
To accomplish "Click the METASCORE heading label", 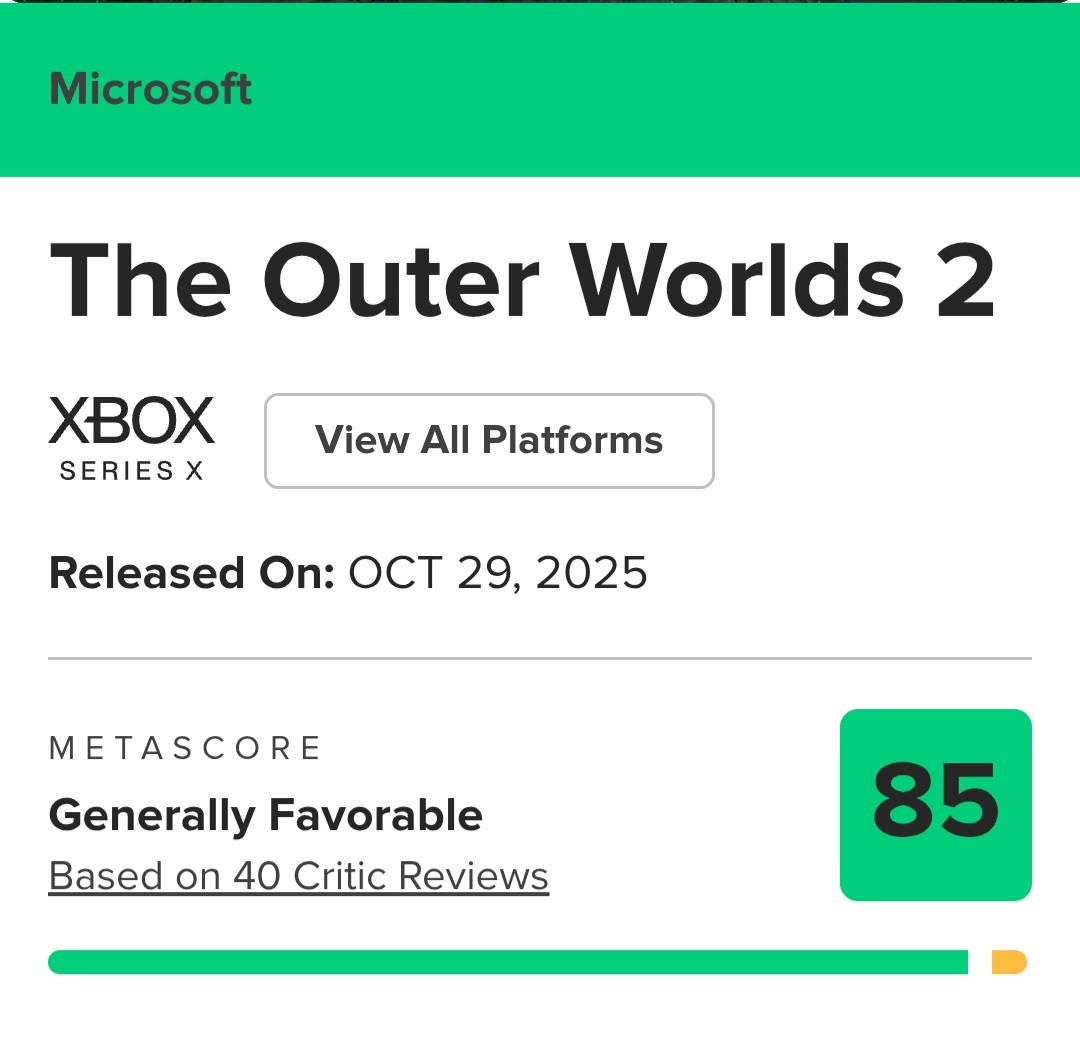I will click(185, 748).
